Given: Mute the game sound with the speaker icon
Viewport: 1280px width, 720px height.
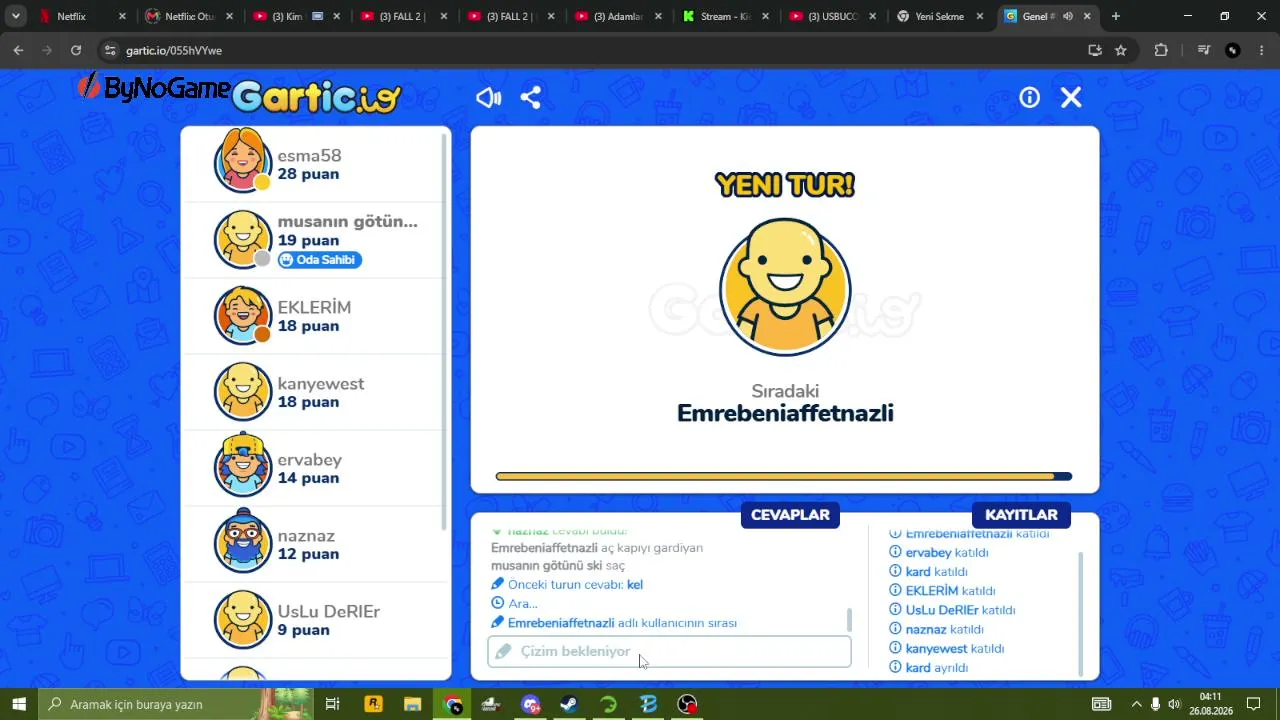Looking at the screenshot, I should coord(488,97).
